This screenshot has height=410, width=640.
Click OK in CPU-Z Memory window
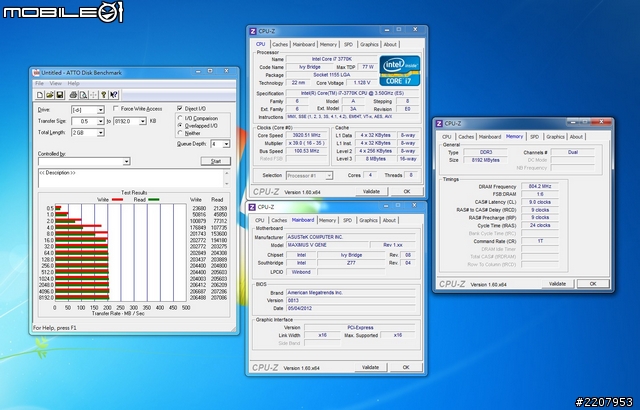(593, 284)
